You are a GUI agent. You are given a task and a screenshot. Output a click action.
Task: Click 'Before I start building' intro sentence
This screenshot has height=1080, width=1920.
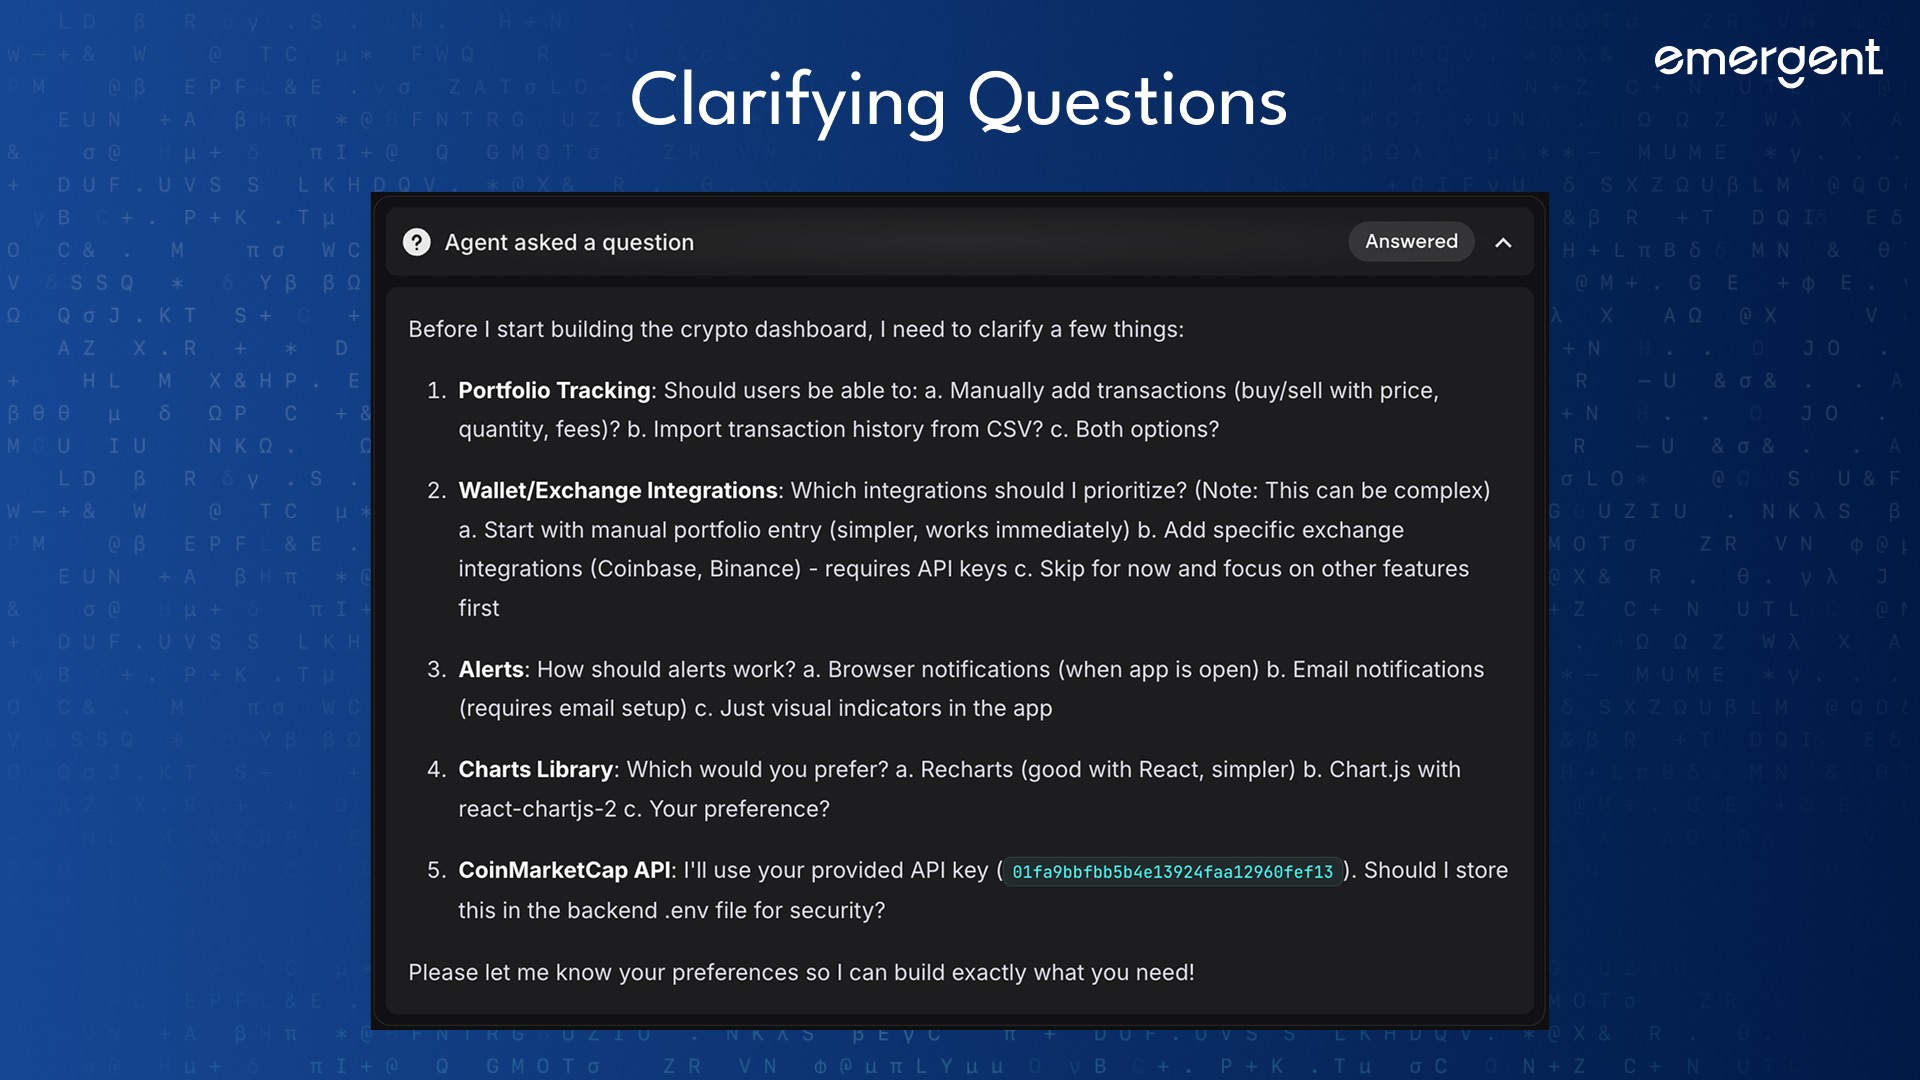(795, 329)
